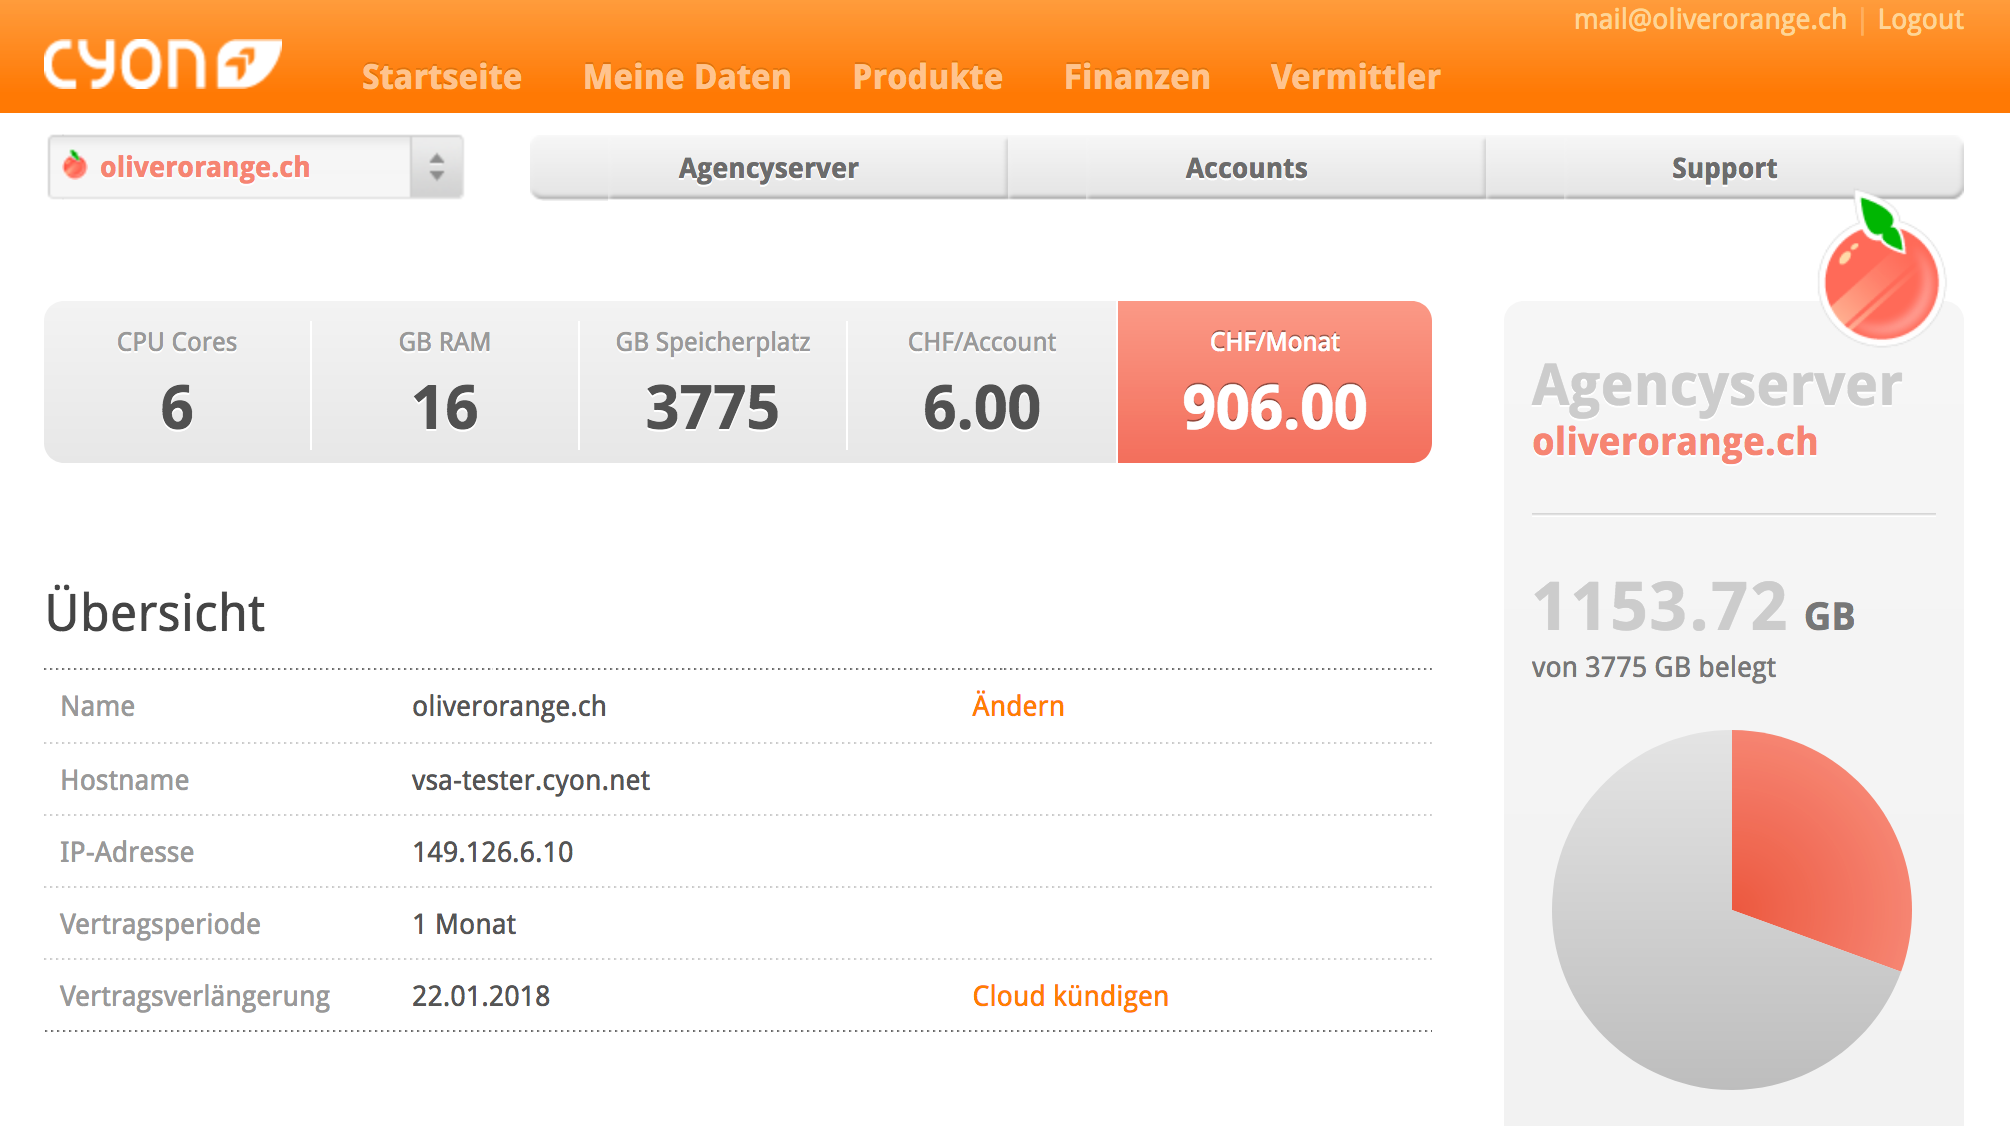Switch to the Accounts tab
Viewport: 2010px width, 1126px height.
tap(1246, 168)
